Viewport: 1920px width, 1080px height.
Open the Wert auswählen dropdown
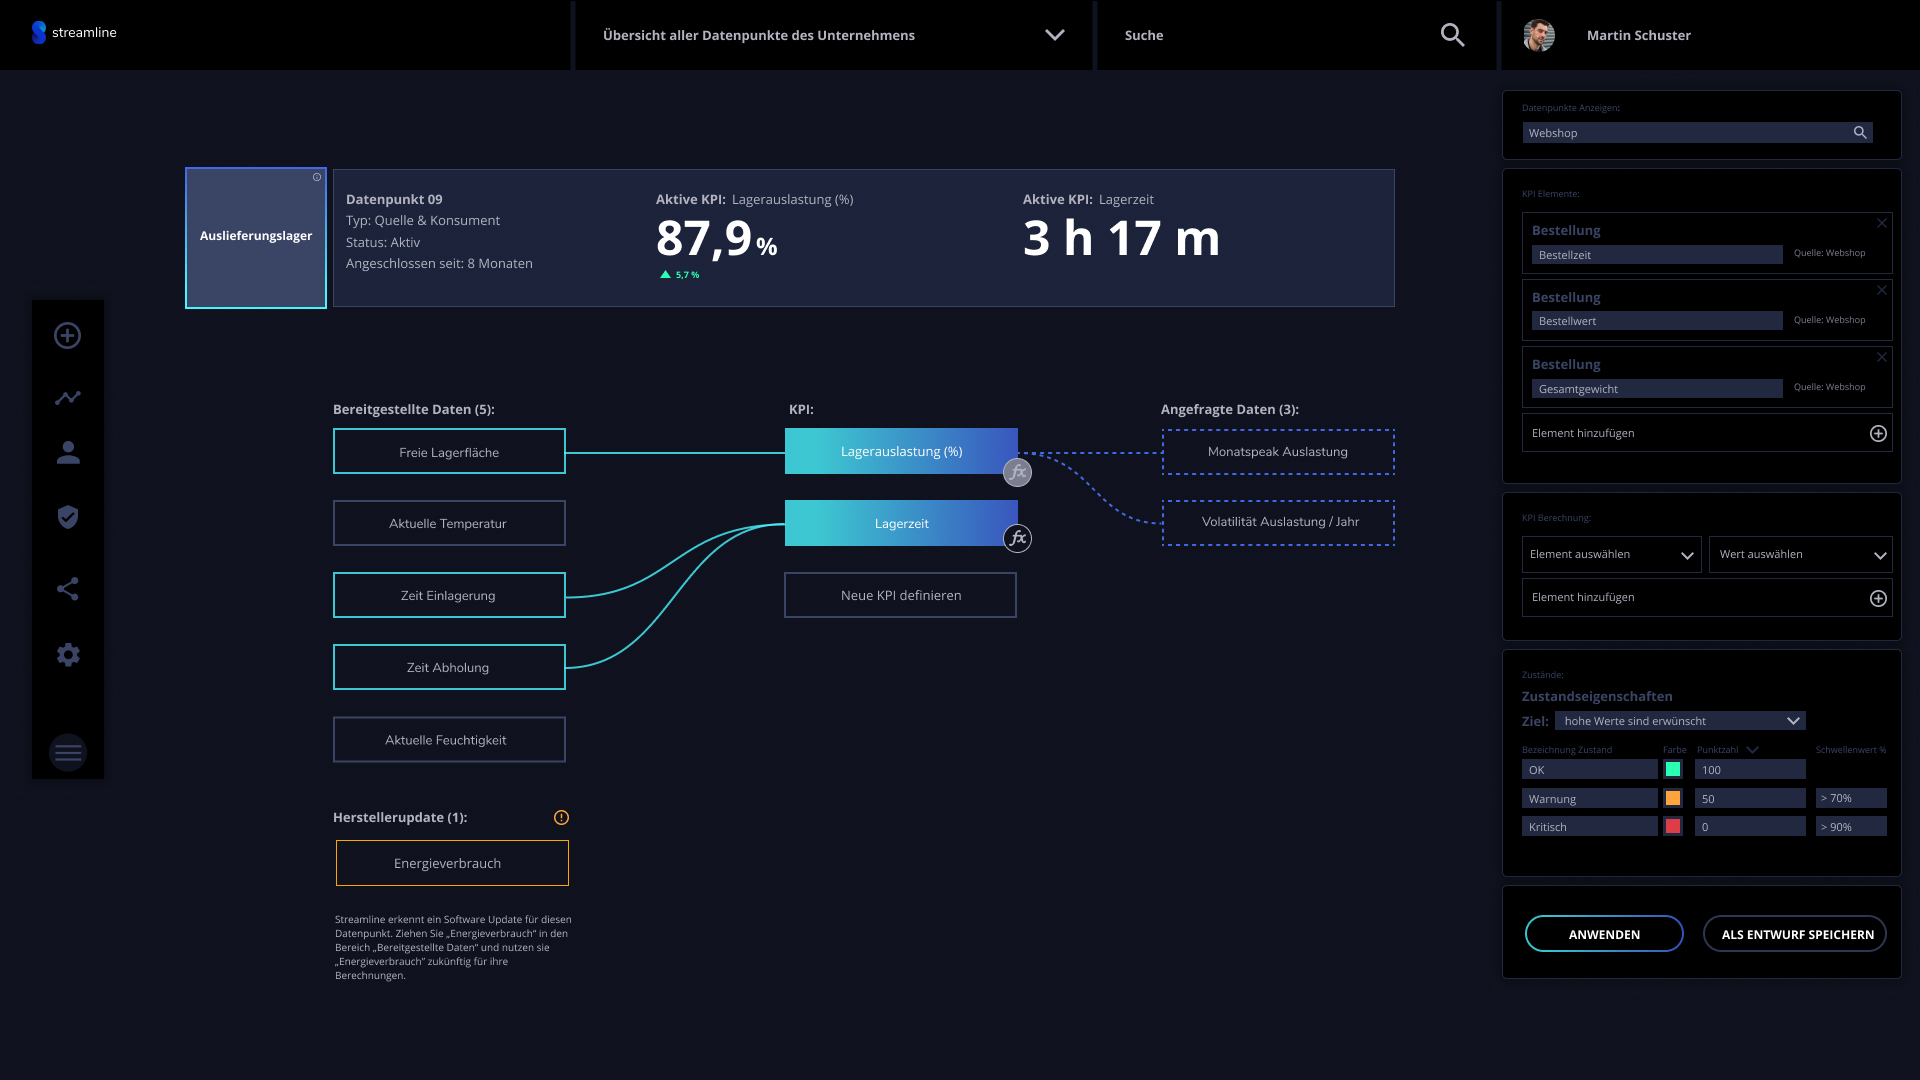point(1800,554)
